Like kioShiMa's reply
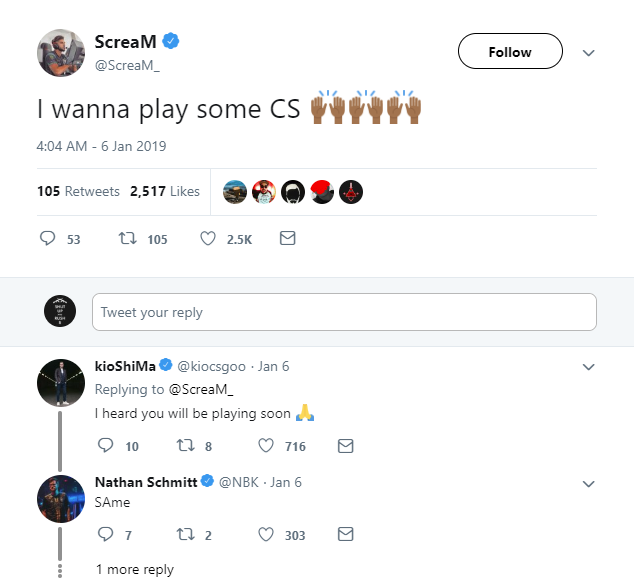 click(266, 446)
